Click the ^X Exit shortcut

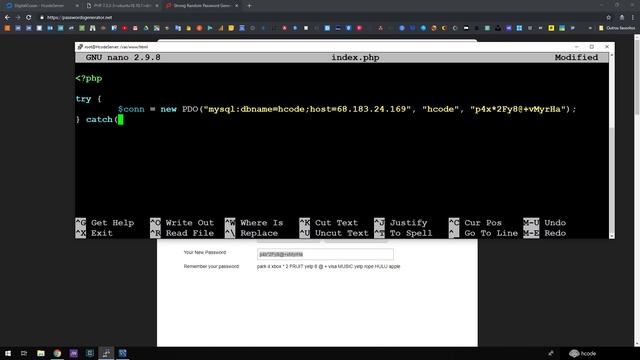[x=94, y=233]
